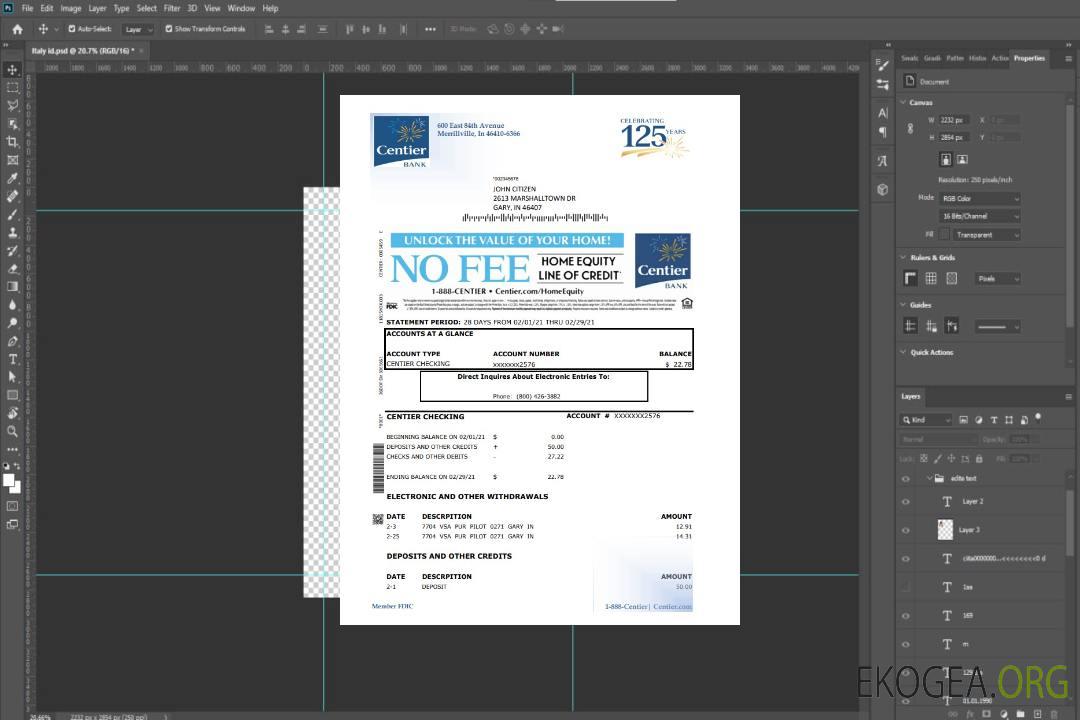Collapse the Canvas section
This screenshot has height=720, width=1080.
coord(903,102)
